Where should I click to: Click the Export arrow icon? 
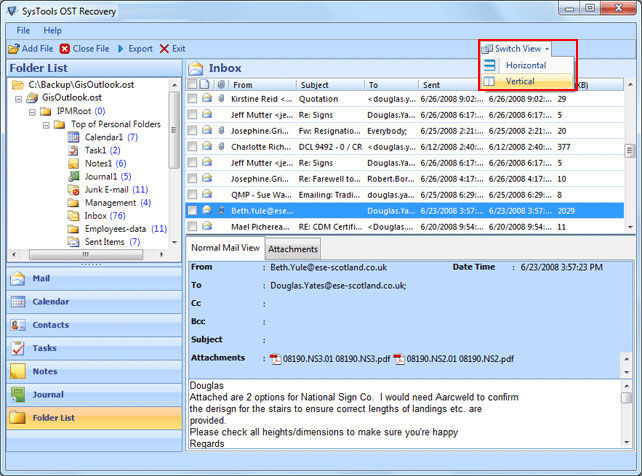tap(121, 48)
